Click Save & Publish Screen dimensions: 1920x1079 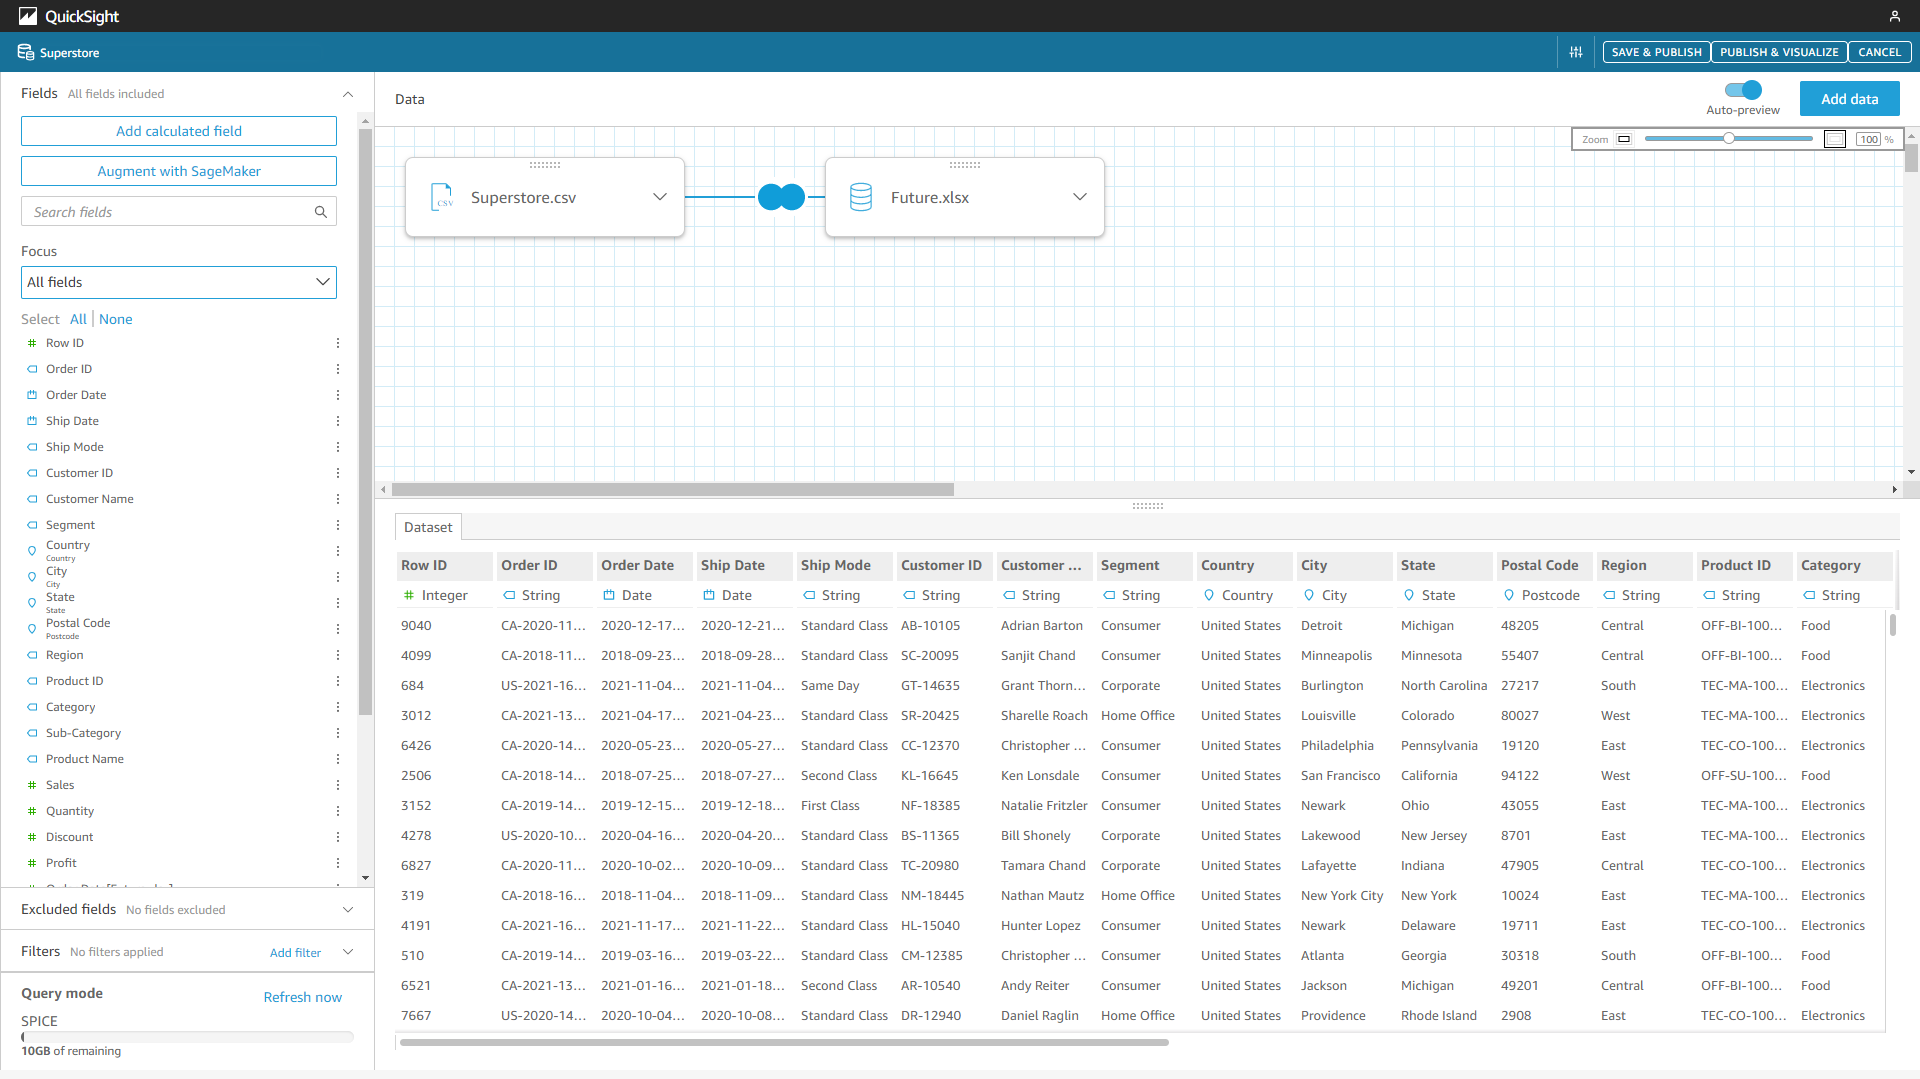pos(1656,52)
